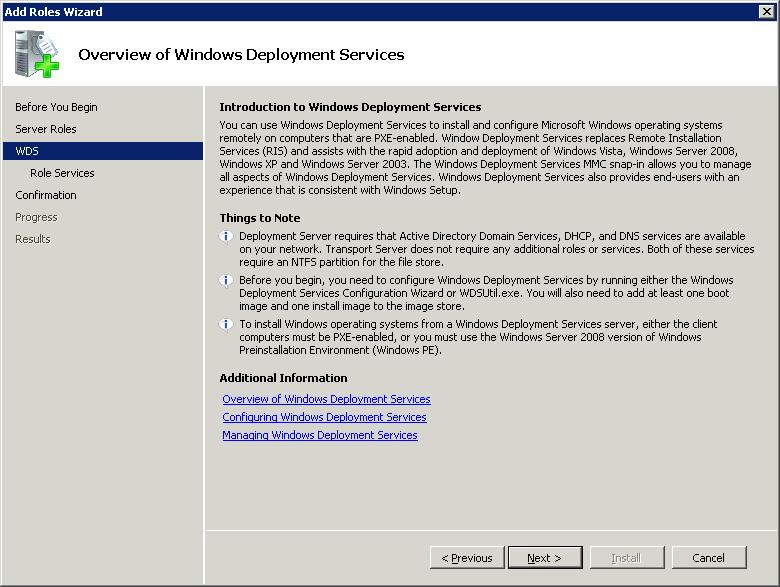Open Overview of Windows Deployment Services link

(326, 399)
